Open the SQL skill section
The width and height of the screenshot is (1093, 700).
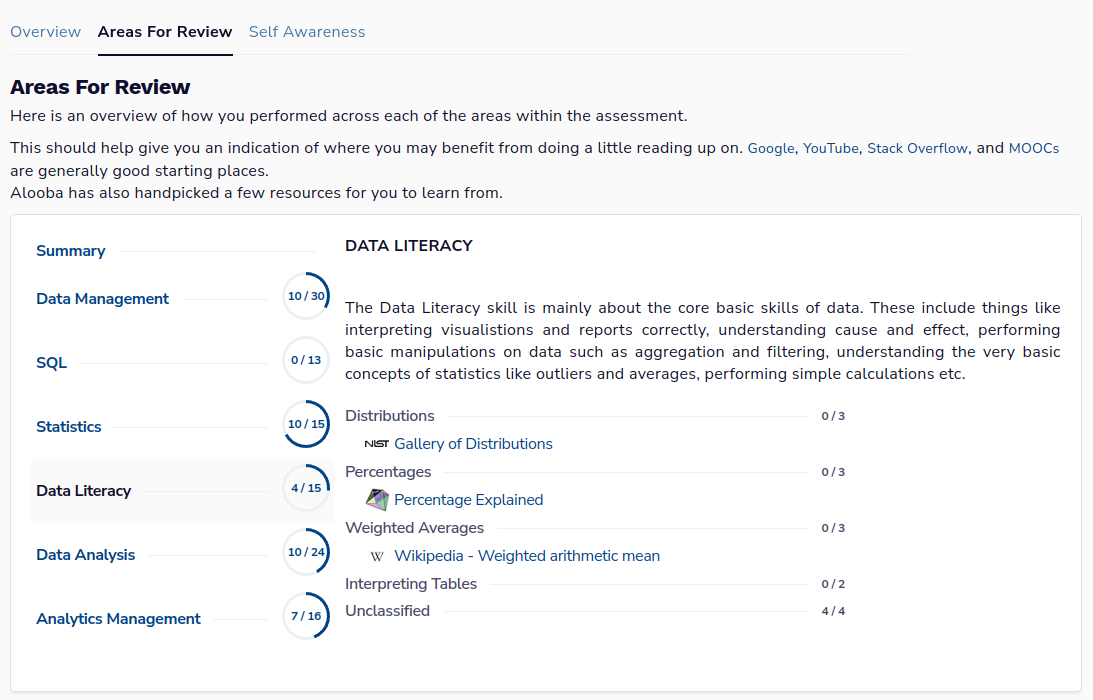click(x=52, y=363)
